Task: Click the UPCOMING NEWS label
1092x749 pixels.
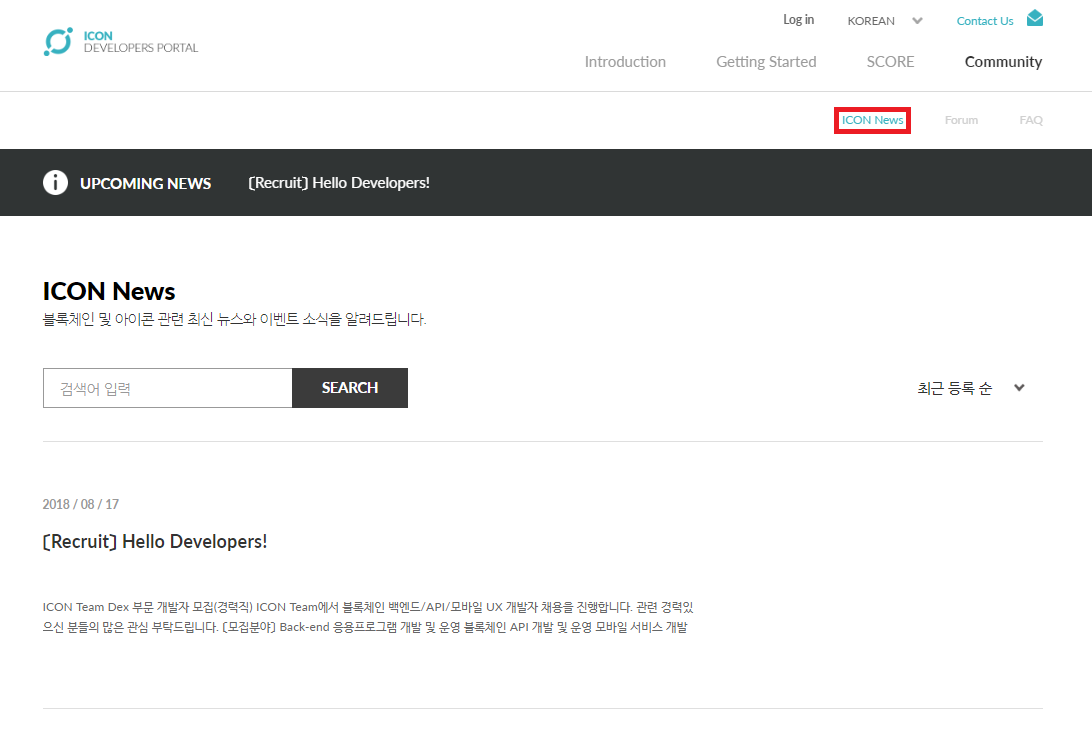Action: click(146, 183)
